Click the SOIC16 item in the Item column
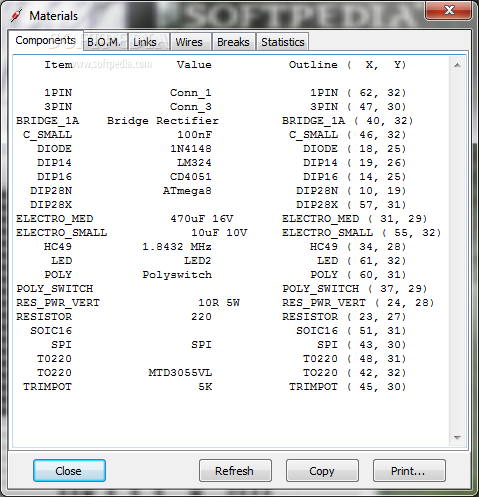Viewport: 479px width, 497px height. 51,331
